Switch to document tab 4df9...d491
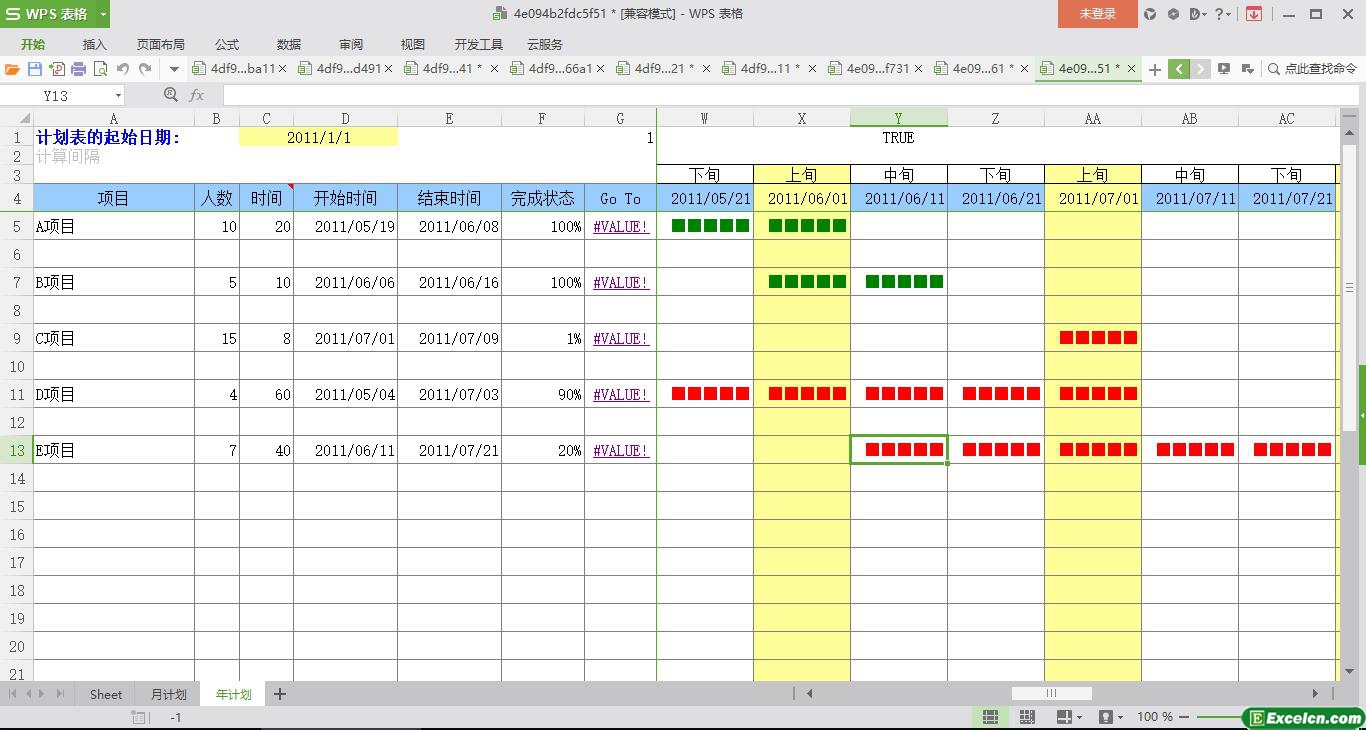This screenshot has height=730, width=1366. tap(348, 69)
